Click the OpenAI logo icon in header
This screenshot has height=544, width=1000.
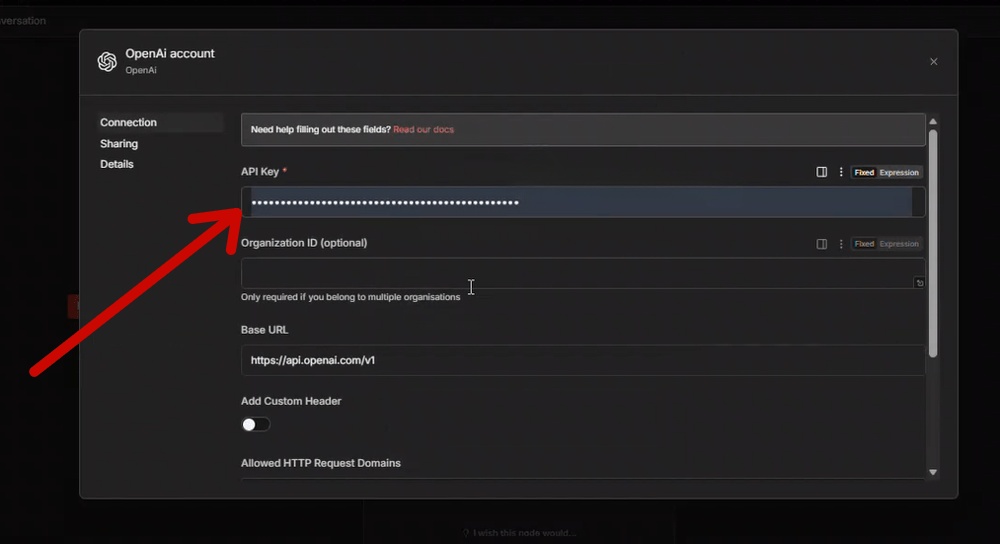[x=107, y=61]
